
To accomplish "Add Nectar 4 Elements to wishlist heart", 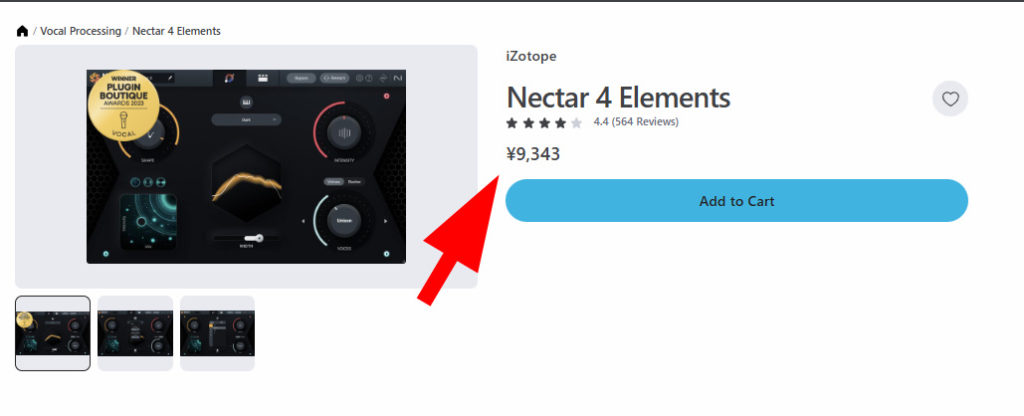I will pyautogui.click(x=950, y=99).
